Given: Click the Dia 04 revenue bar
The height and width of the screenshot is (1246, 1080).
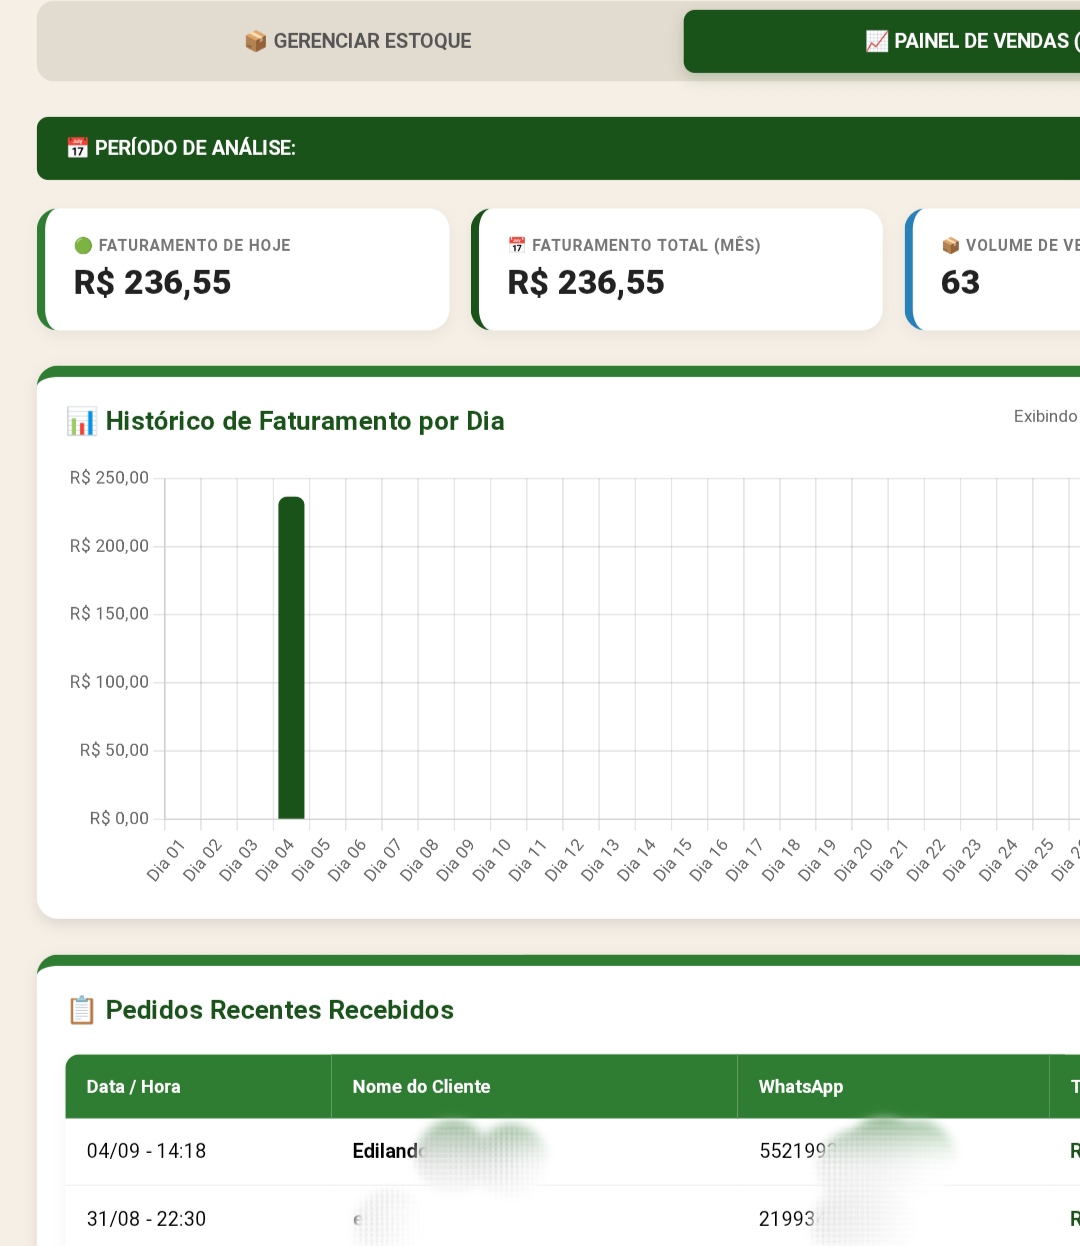Looking at the screenshot, I should pos(291,657).
